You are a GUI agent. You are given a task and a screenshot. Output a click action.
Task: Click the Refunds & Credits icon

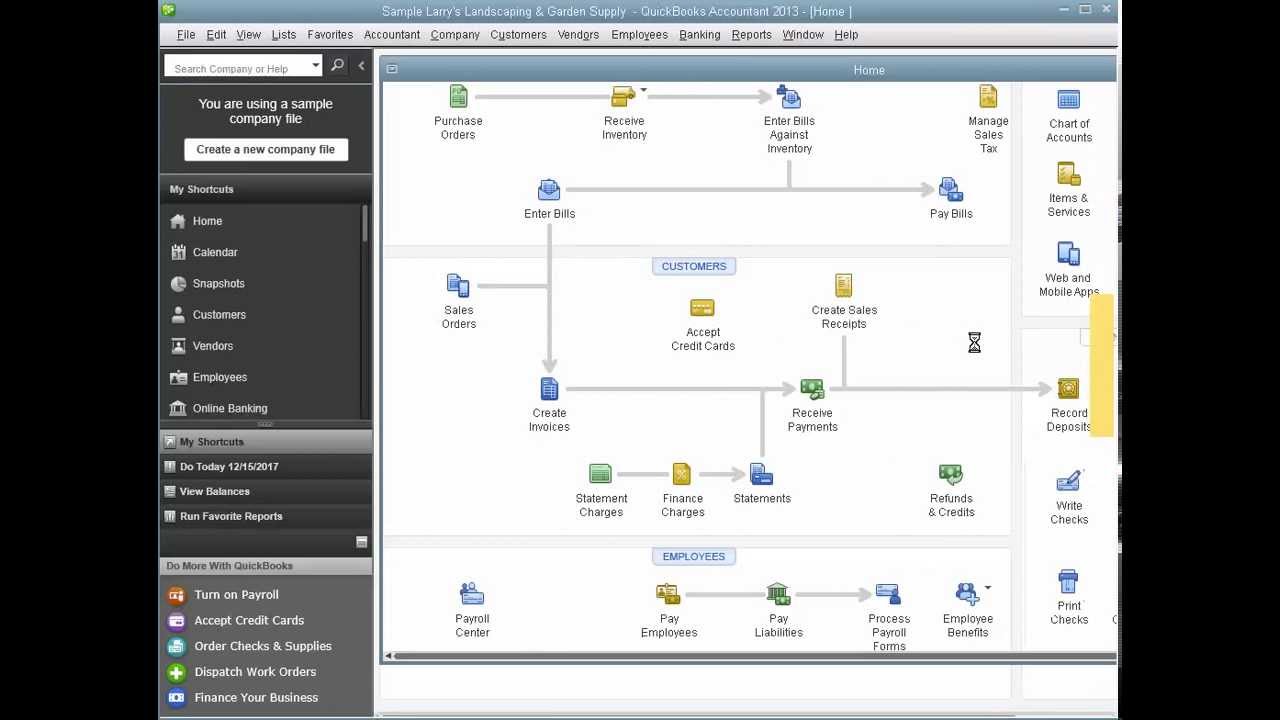click(x=950, y=474)
